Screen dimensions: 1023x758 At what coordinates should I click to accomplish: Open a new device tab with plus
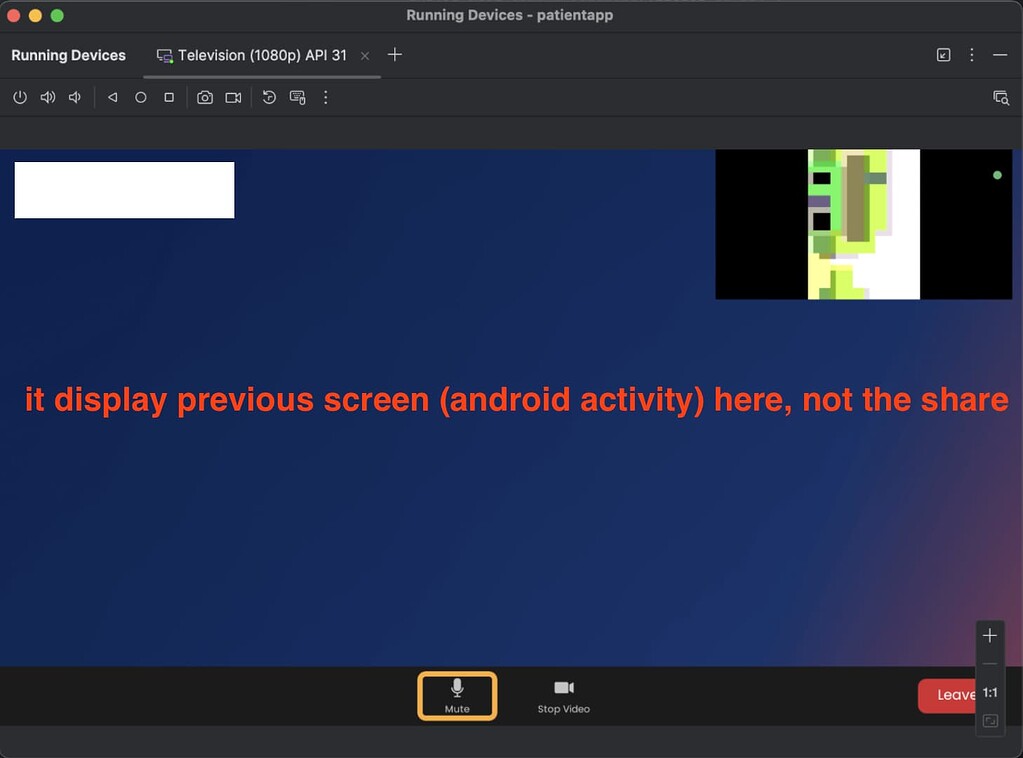click(394, 55)
